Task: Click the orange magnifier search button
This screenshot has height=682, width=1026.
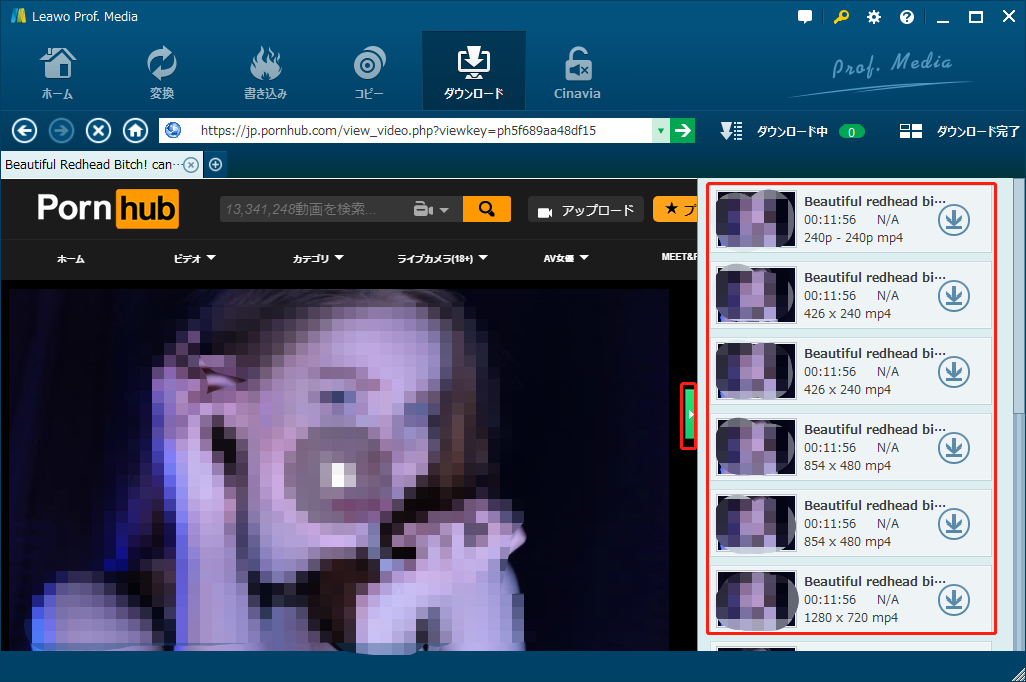Action: [x=487, y=209]
